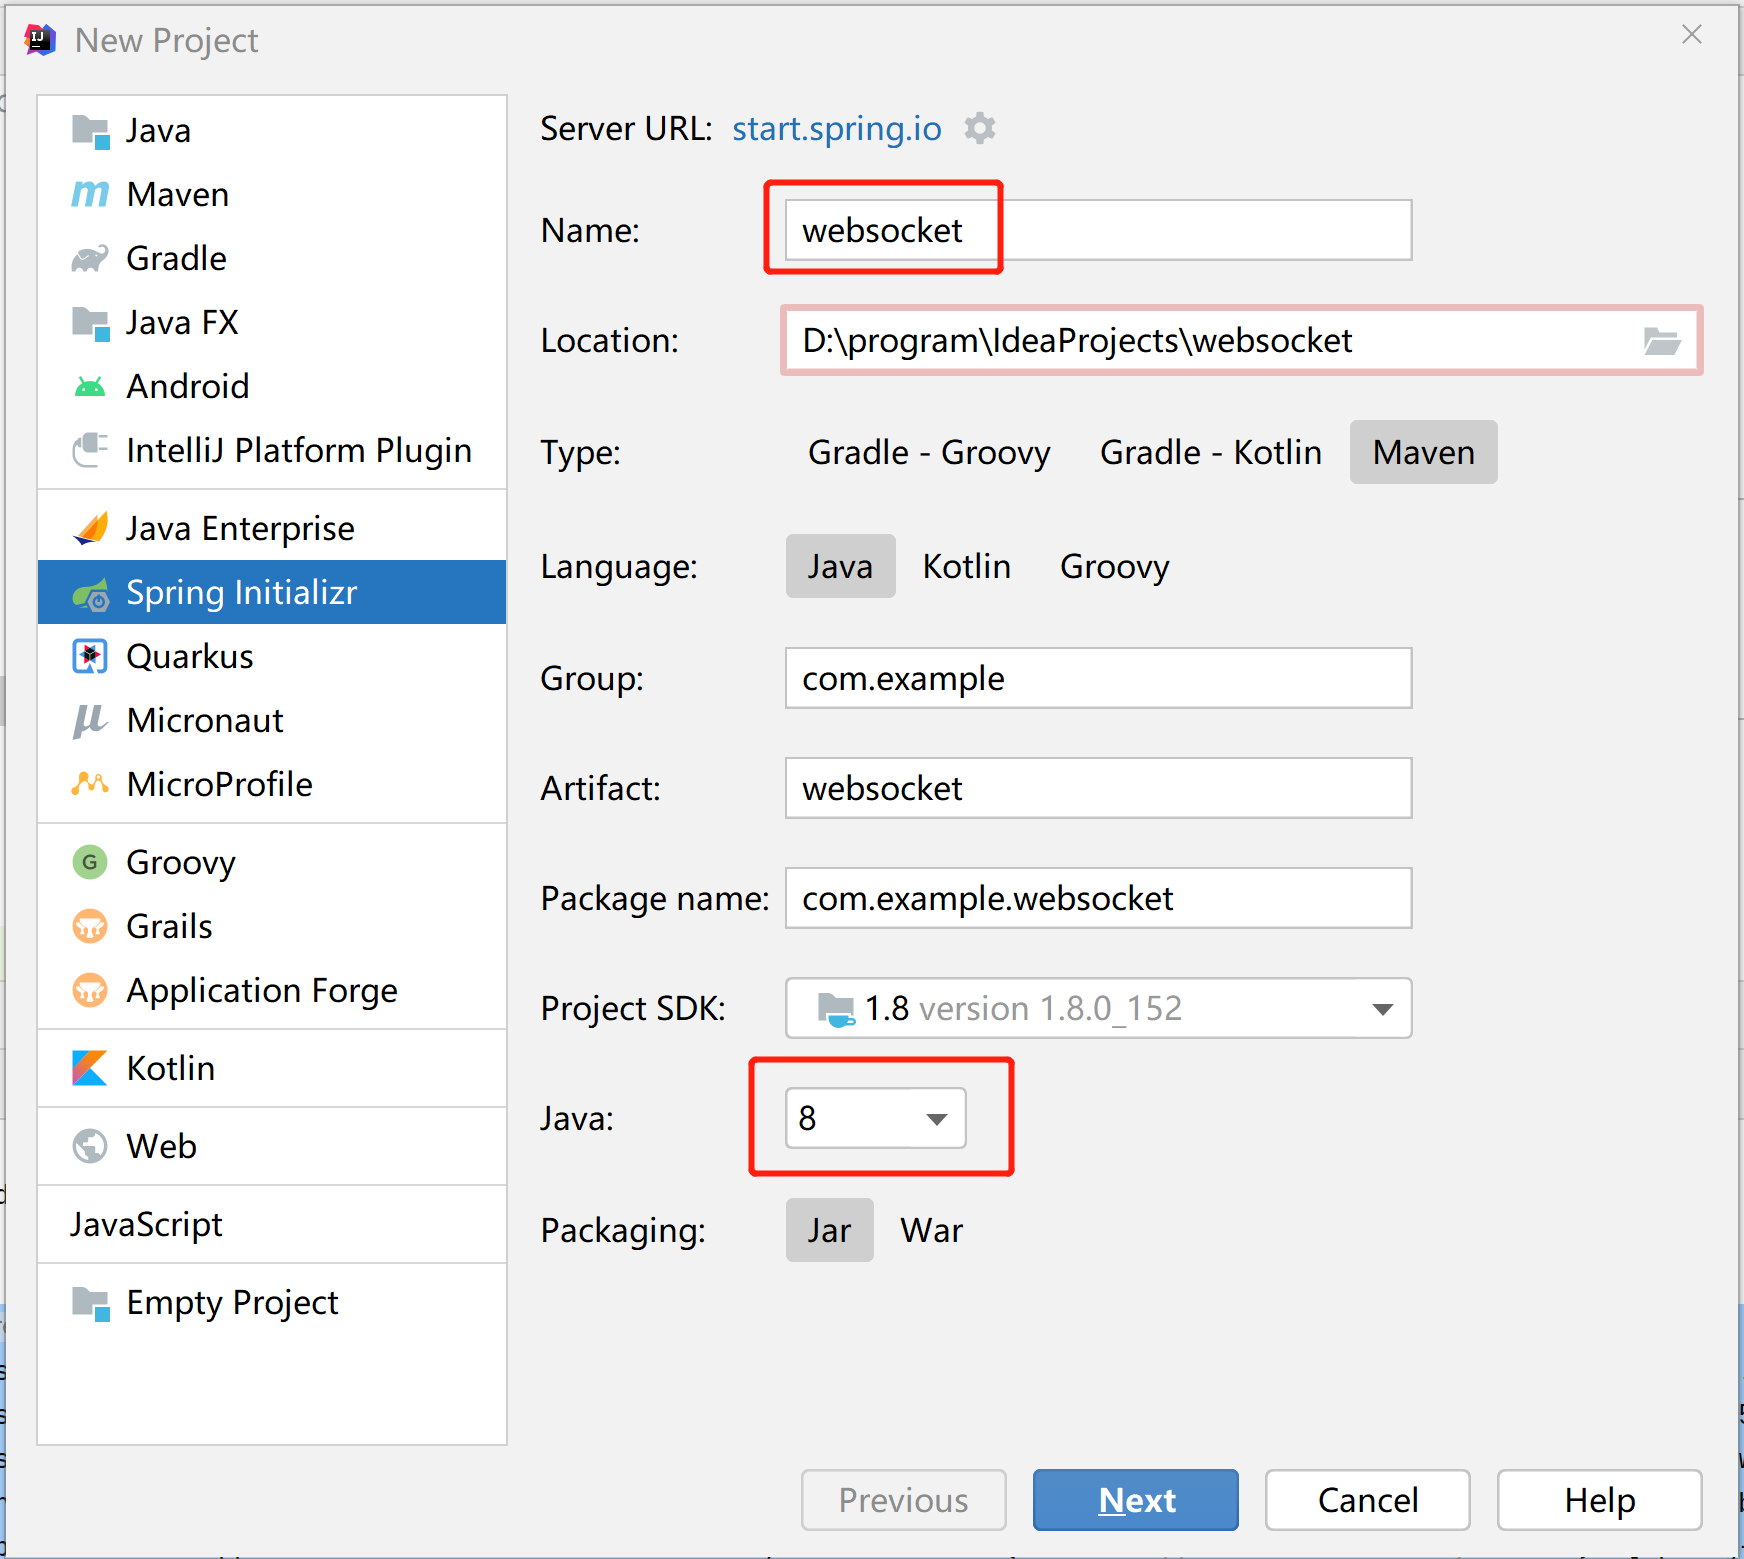
Task: Select Application Forge in list
Action: click(x=272, y=990)
